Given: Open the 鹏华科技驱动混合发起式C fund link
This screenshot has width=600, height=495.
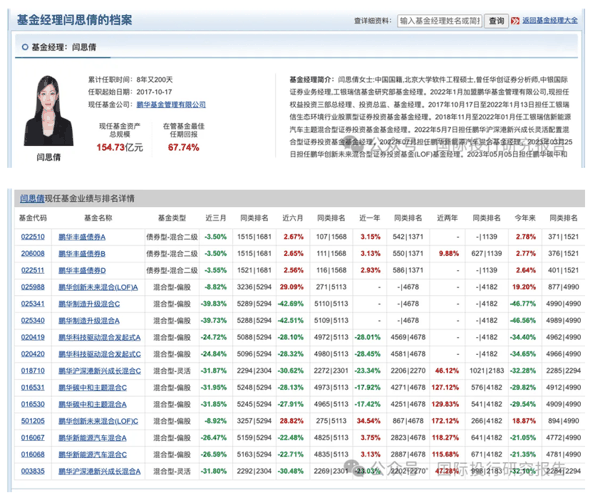Looking at the screenshot, I should 99,354.
